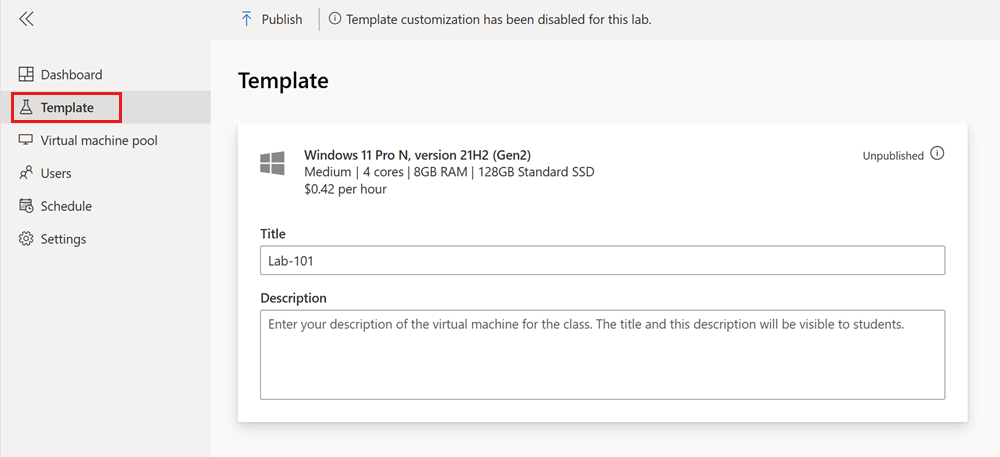
Task: Click the info icon next to Unpublished
Action: 937,154
